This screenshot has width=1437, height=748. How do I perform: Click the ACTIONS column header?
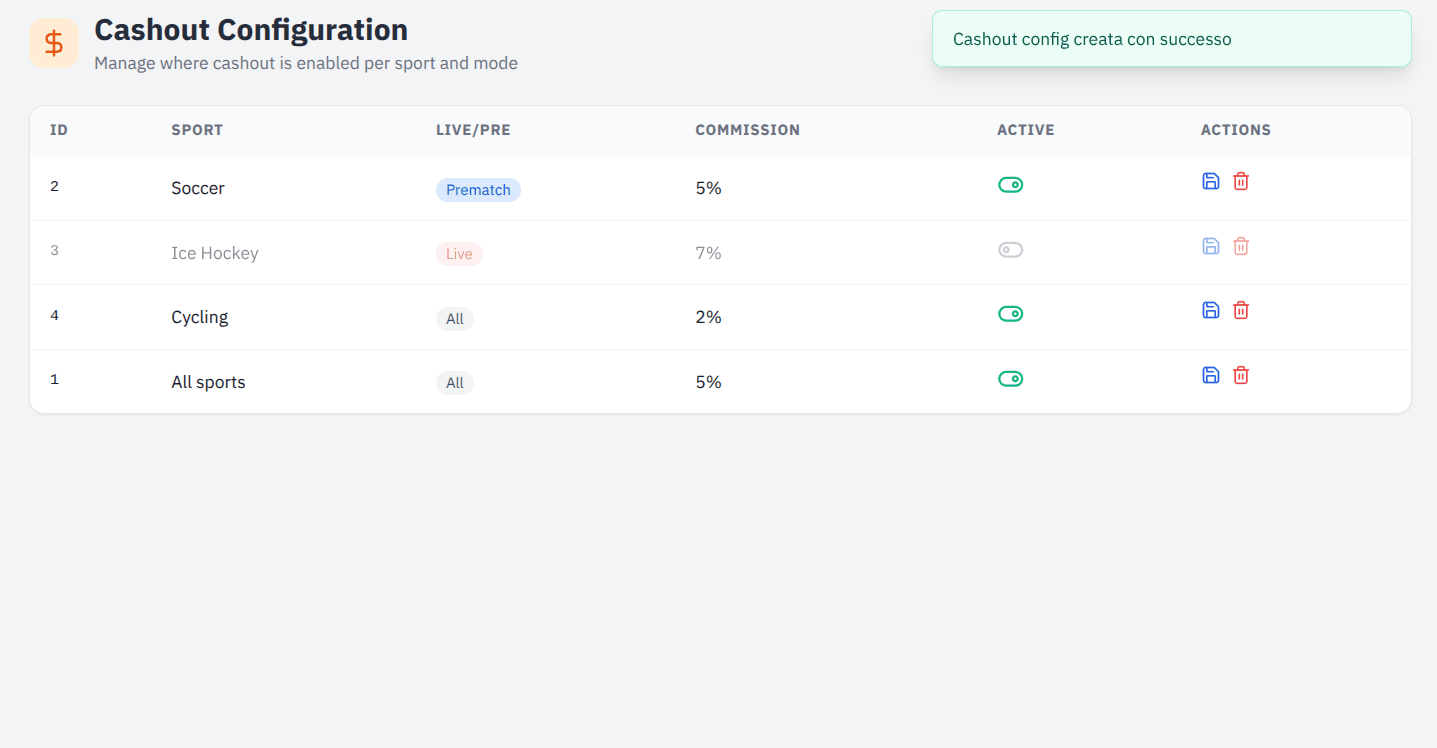point(1236,130)
